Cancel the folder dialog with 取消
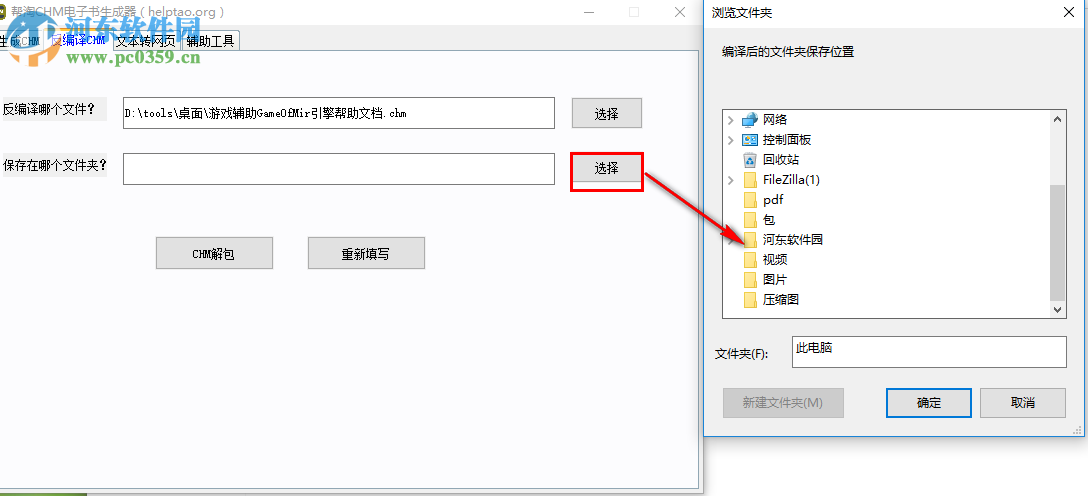Image resolution: width=1088 pixels, height=496 pixels. [1023, 403]
